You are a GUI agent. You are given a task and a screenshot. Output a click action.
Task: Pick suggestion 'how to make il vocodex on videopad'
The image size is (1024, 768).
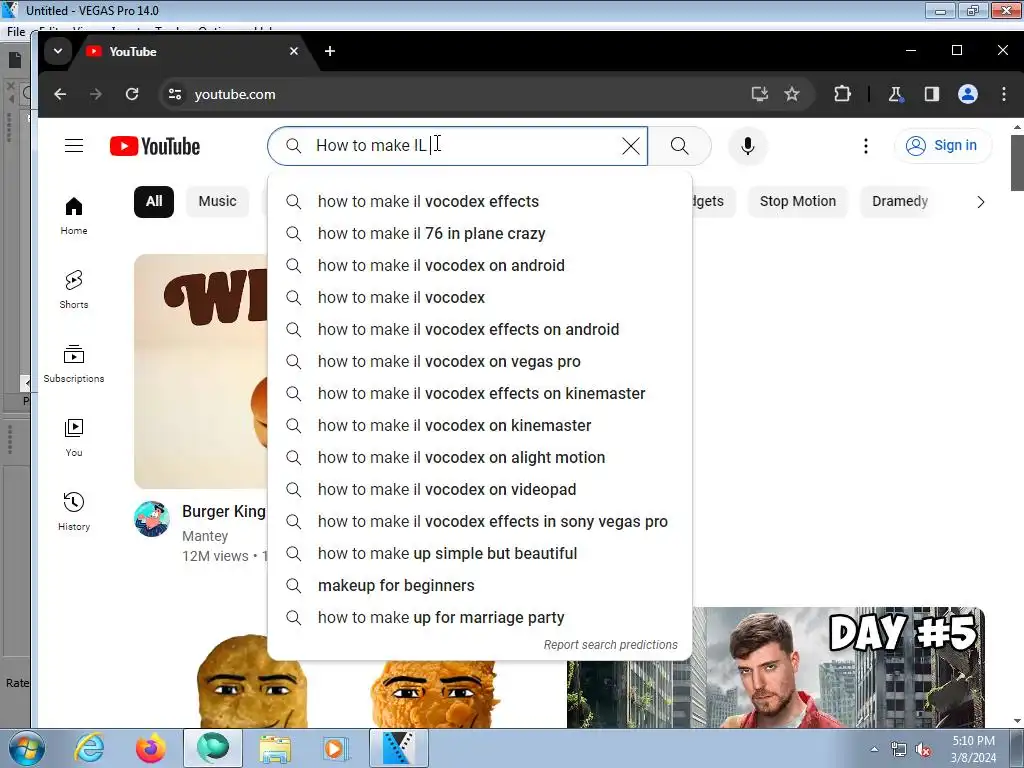point(479,489)
